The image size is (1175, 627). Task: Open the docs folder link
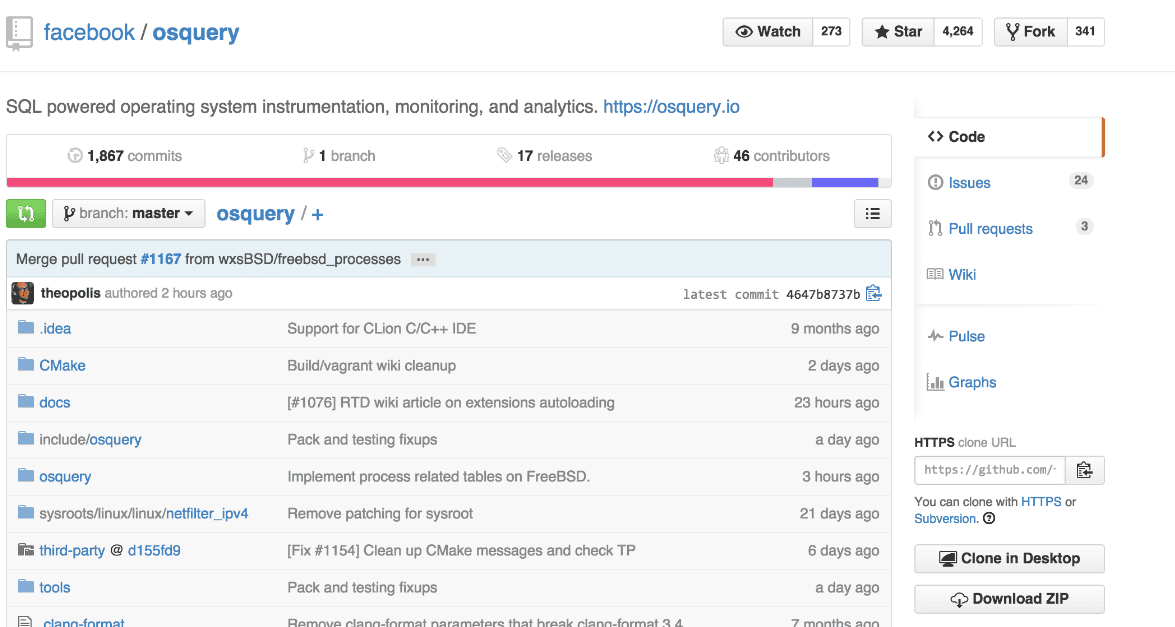click(x=55, y=402)
